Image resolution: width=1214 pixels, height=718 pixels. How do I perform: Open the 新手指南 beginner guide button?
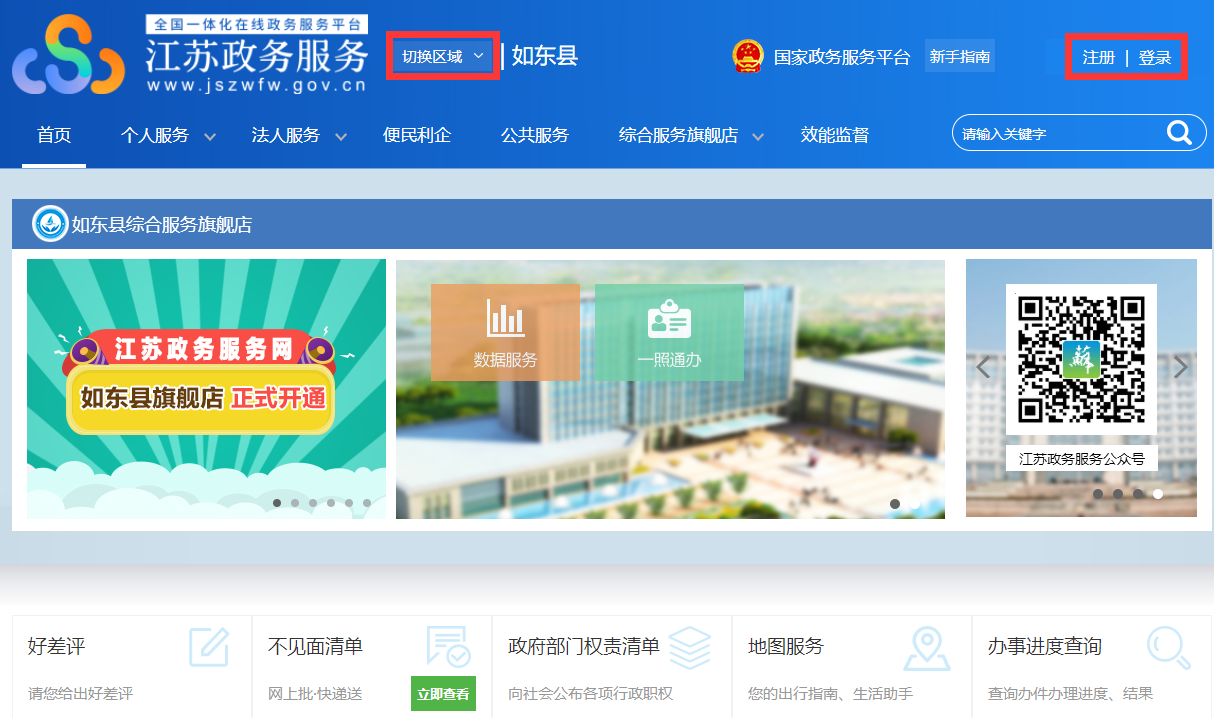click(x=960, y=56)
